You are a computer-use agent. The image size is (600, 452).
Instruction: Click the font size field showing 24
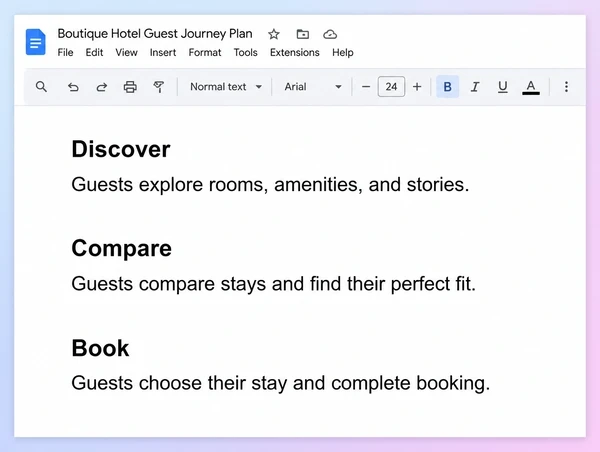coord(391,87)
